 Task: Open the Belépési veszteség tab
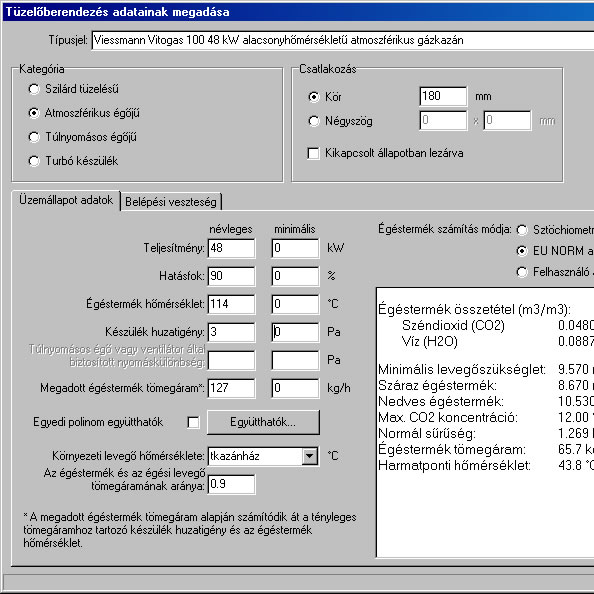click(171, 202)
